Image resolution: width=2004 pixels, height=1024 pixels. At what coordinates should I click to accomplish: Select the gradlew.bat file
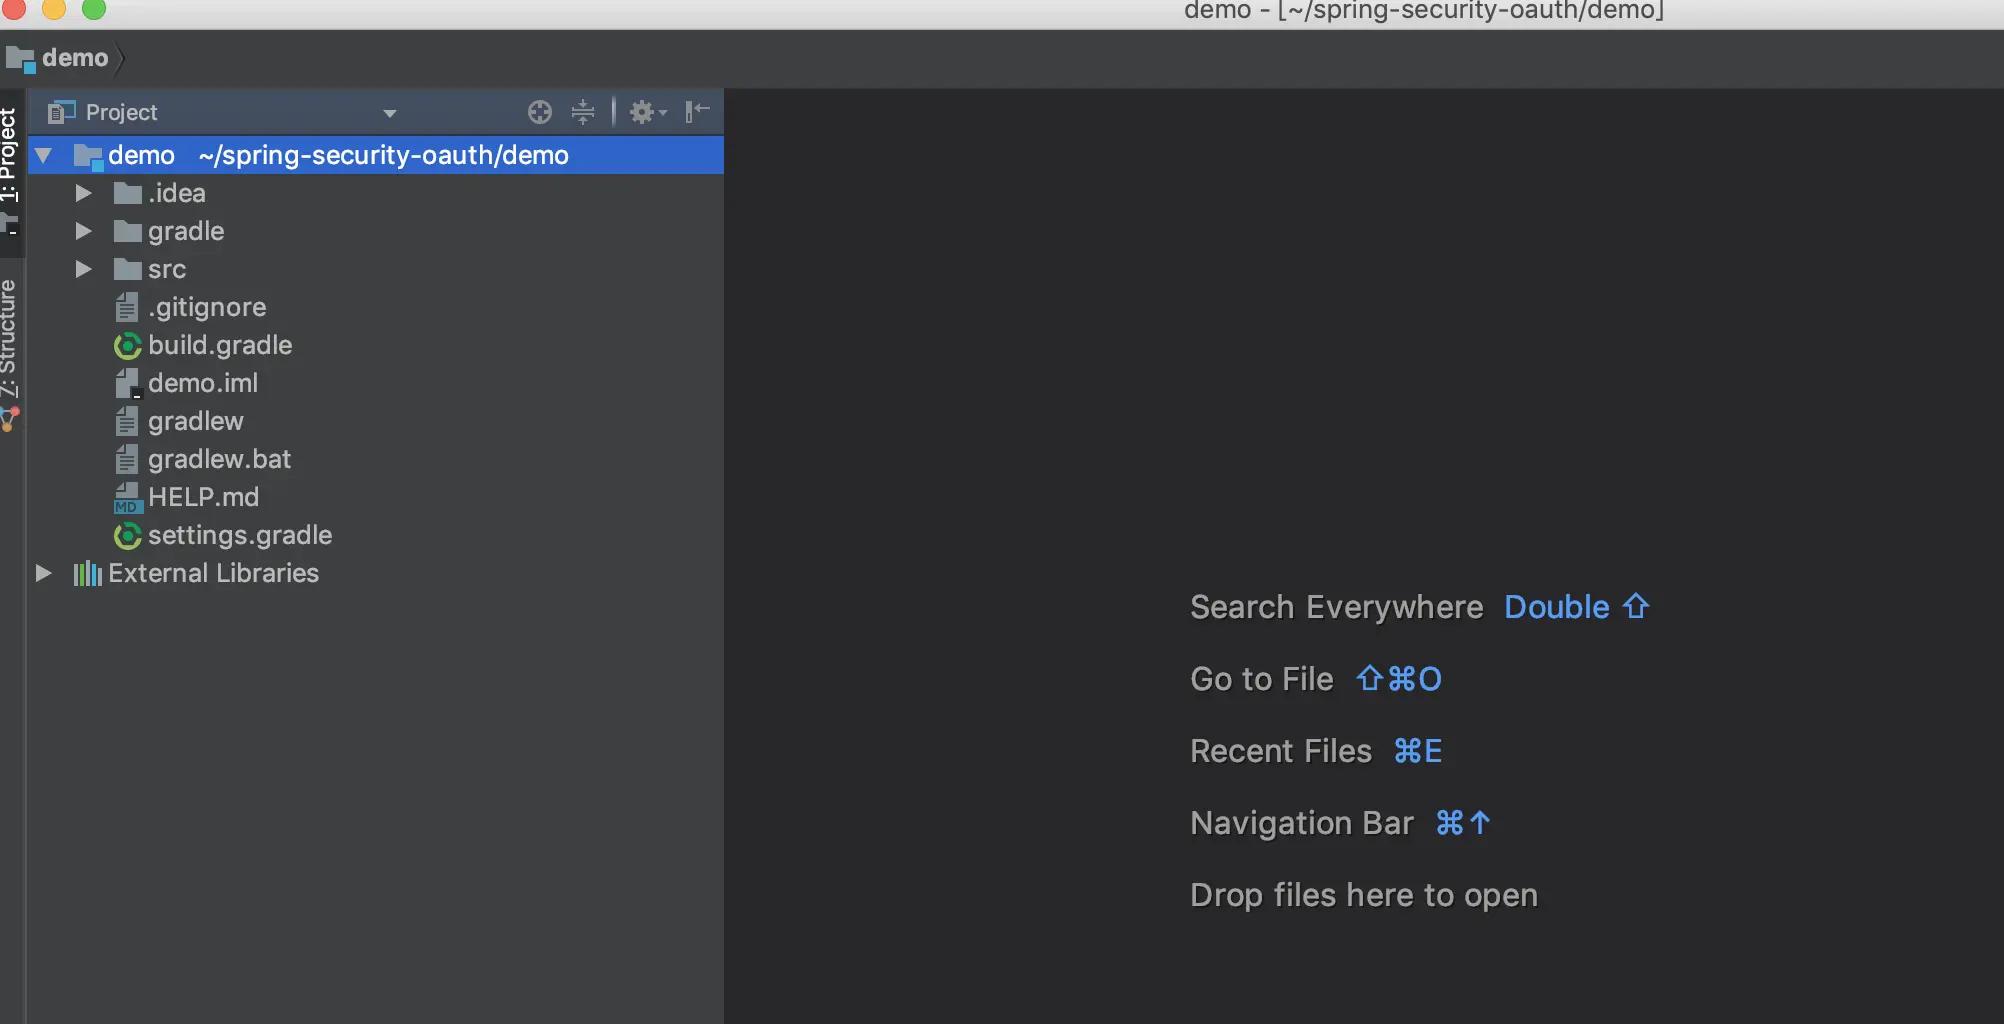[x=219, y=459]
